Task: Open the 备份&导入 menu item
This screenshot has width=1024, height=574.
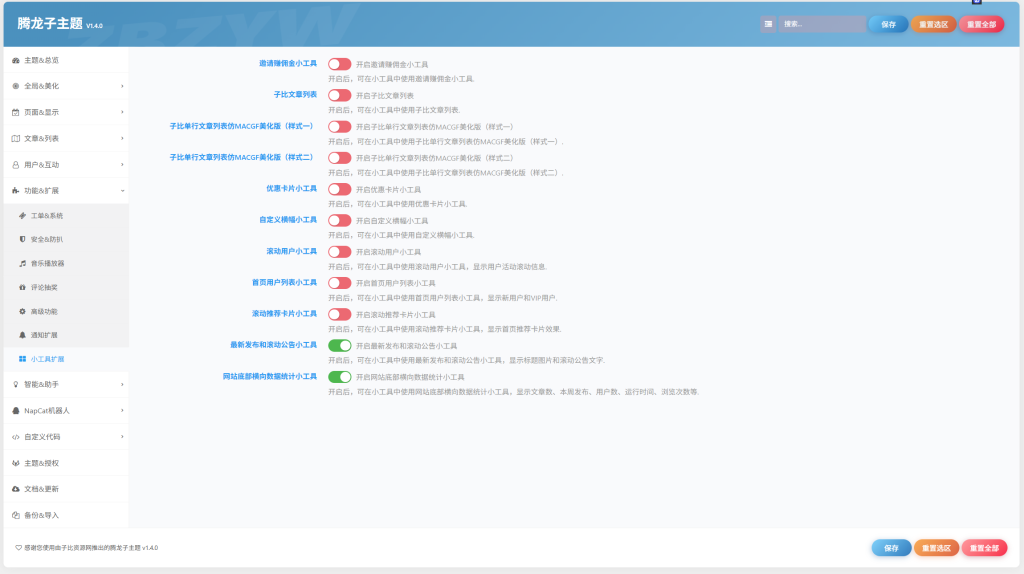Action: [x=66, y=515]
